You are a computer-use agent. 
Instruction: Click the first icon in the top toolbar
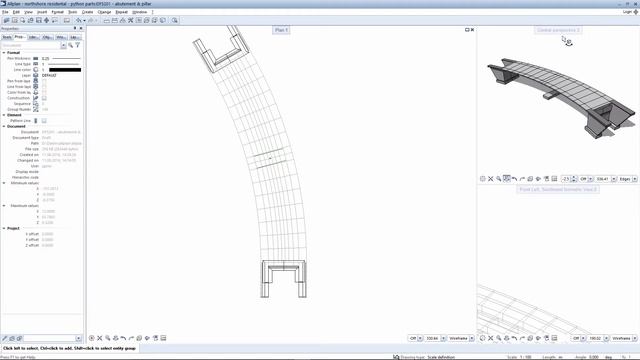7,20
